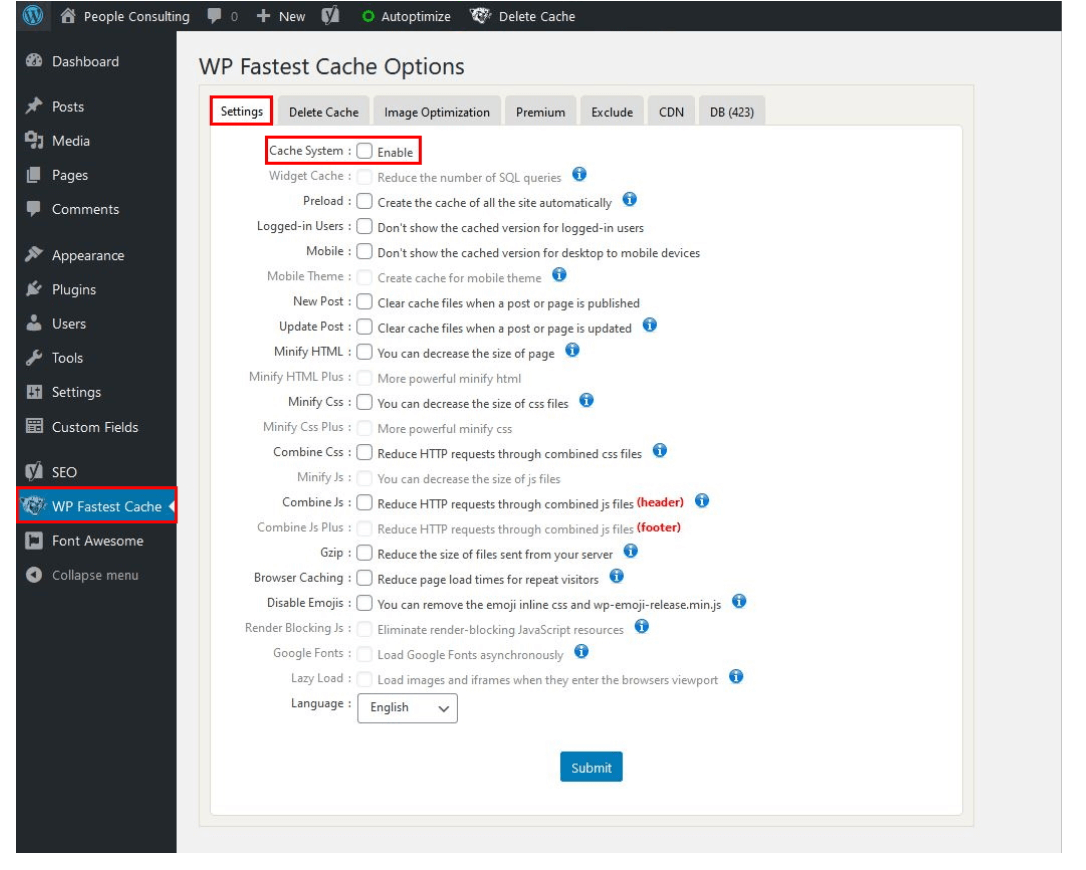Viewport: 1086px width, 870px height.
Task: Click the SEO Yoast icon in sidebar
Action: click(34, 472)
